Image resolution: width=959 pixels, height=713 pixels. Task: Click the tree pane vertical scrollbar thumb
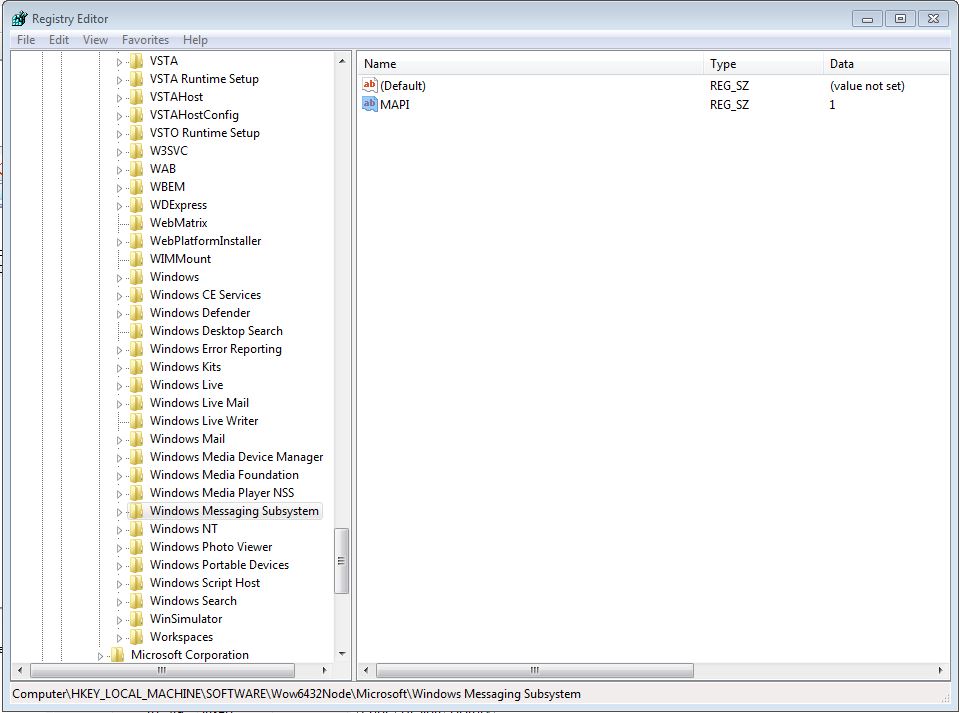pyautogui.click(x=342, y=561)
